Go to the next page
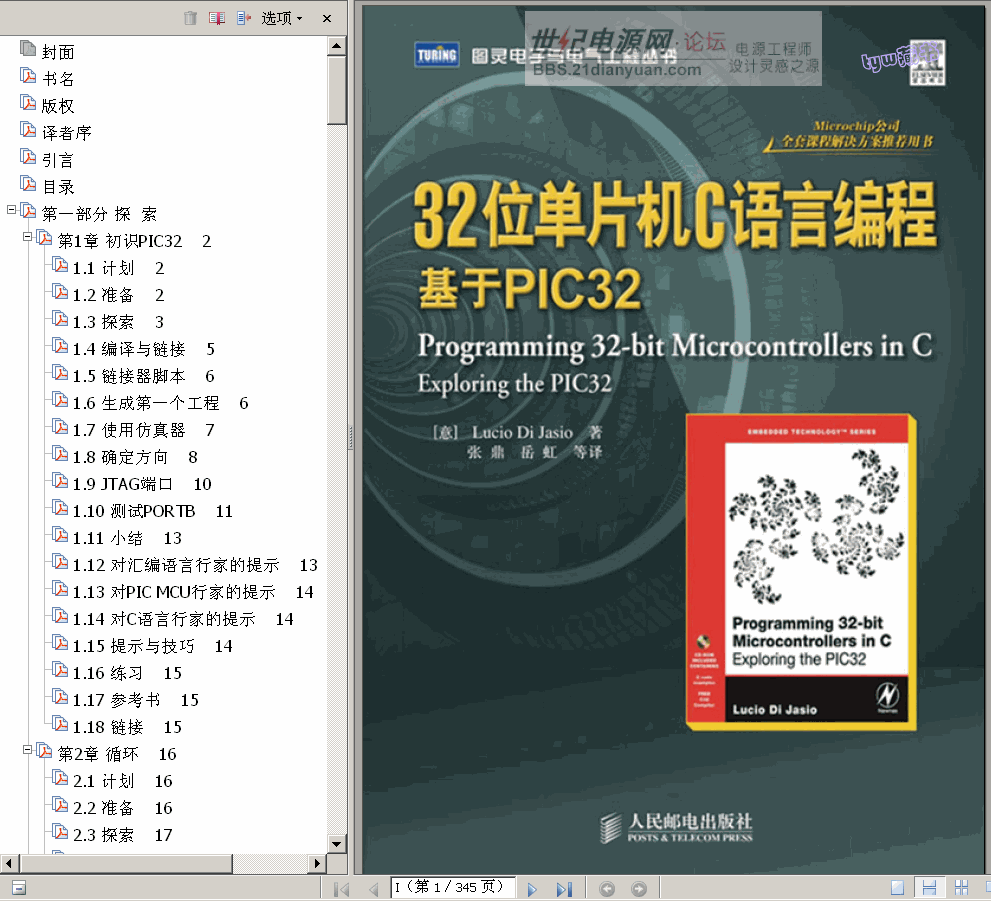The image size is (991, 901). point(532,889)
